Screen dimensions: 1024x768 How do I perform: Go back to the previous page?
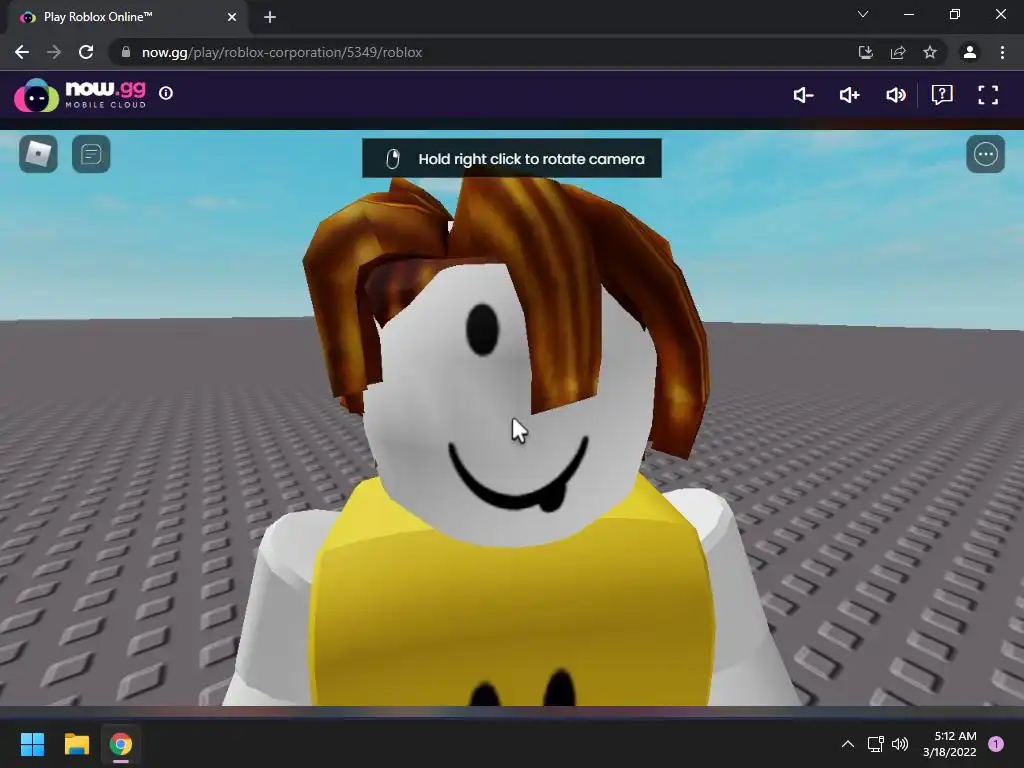[x=22, y=52]
